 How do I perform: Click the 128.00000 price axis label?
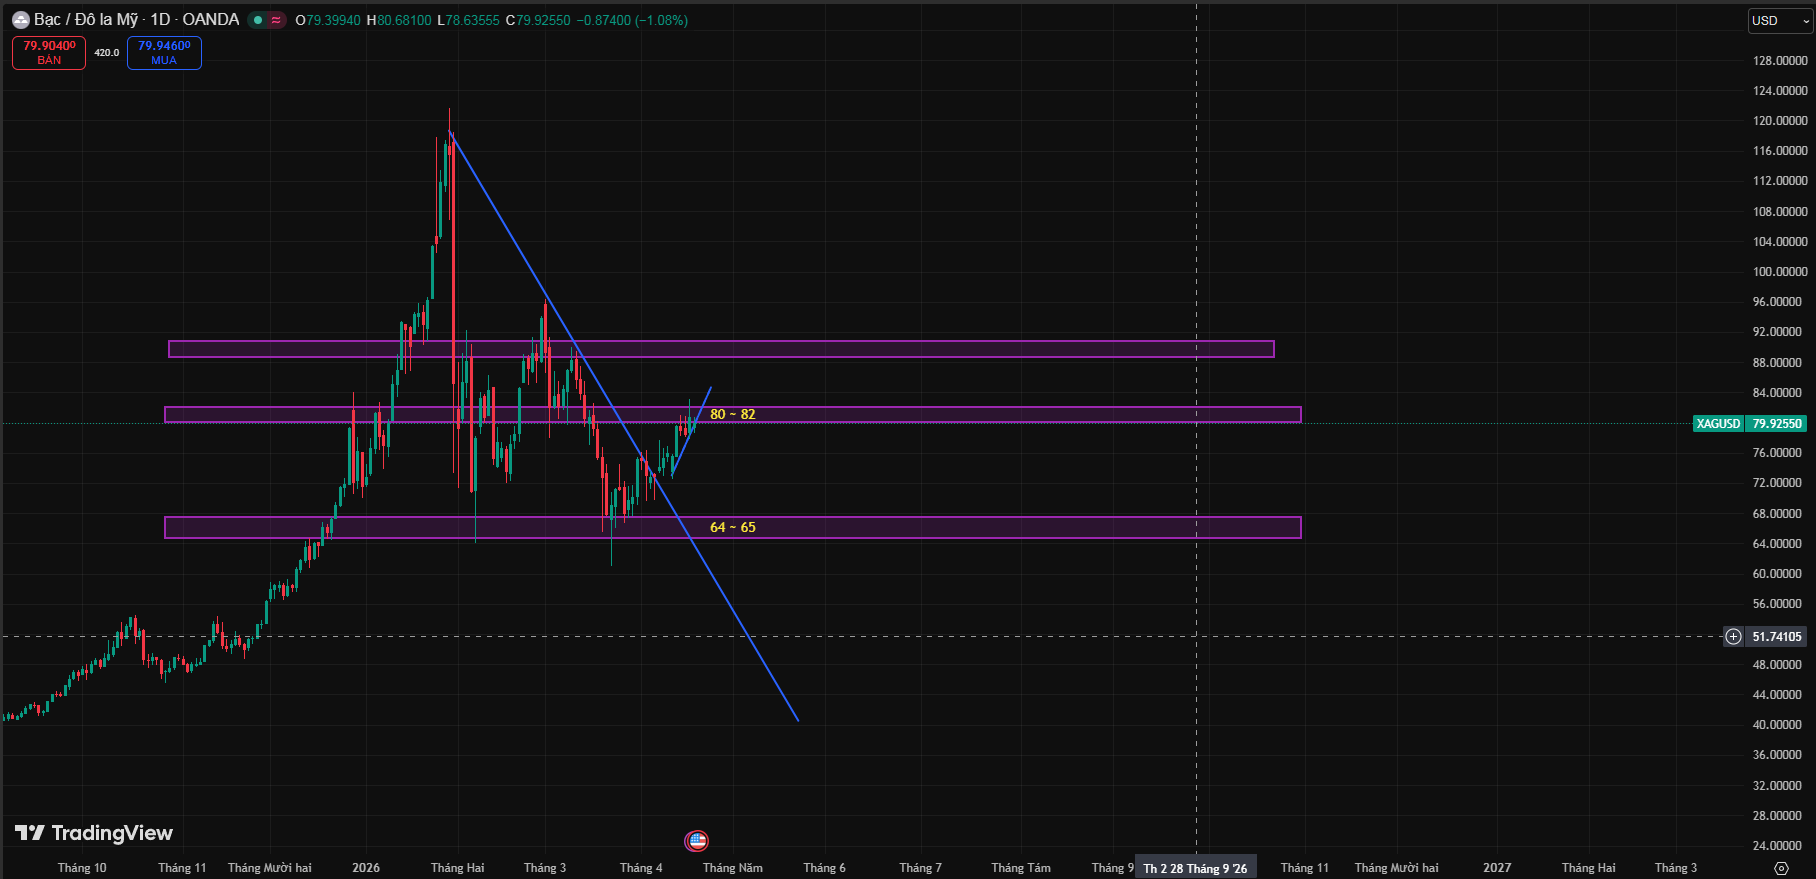[1780, 60]
